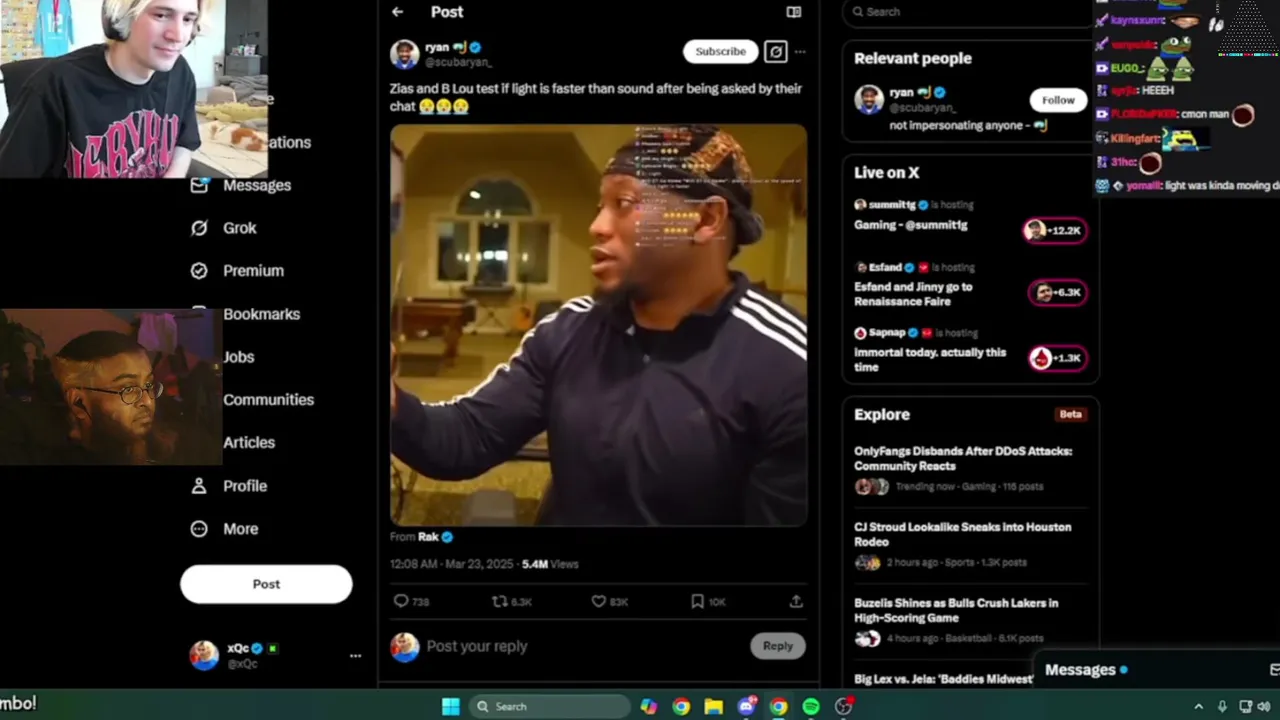The height and width of the screenshot is (720, 1280).
Task: Follow ryan in Relevant people
Action: pos(1058,100)
